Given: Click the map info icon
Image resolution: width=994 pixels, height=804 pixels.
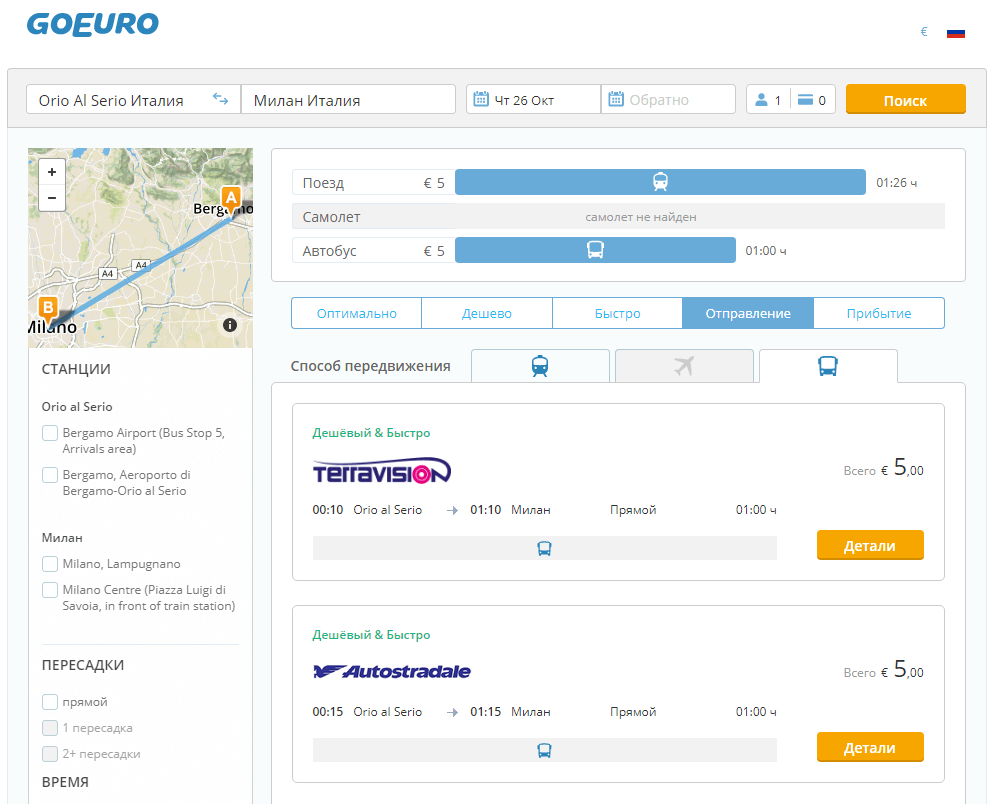Looking at the screenshot, I should pyautogui.click(x=230, y=325).
